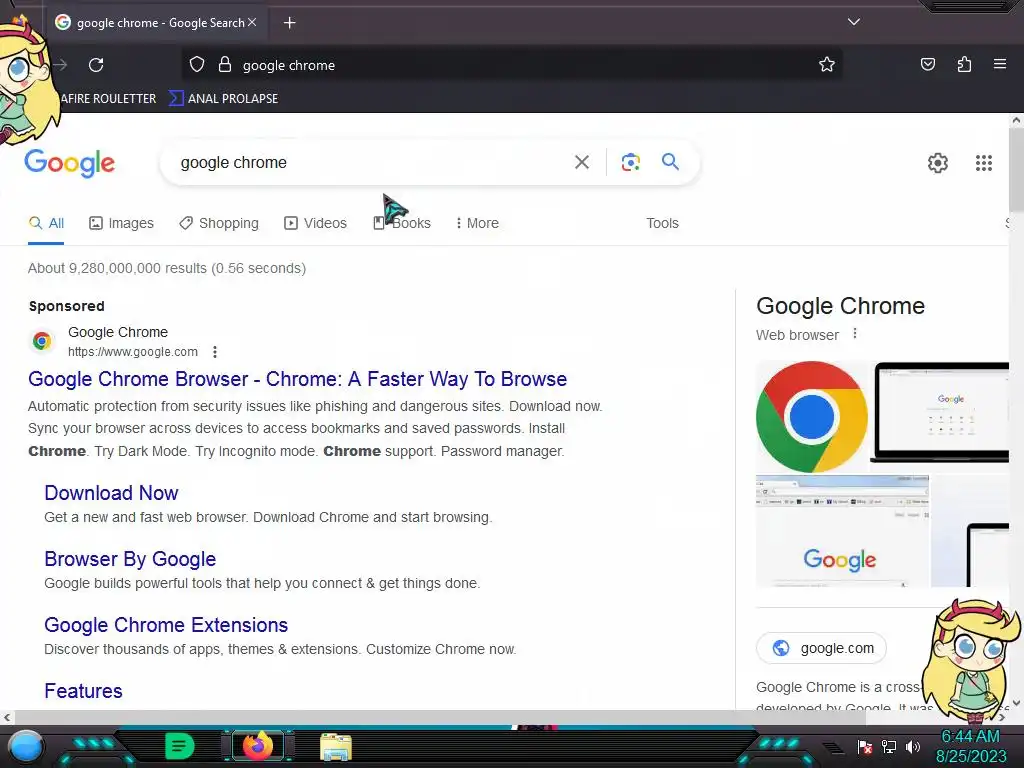The image size is (1024, 768).
Task: Expand the More search filters menu
Action: (477, 223)
